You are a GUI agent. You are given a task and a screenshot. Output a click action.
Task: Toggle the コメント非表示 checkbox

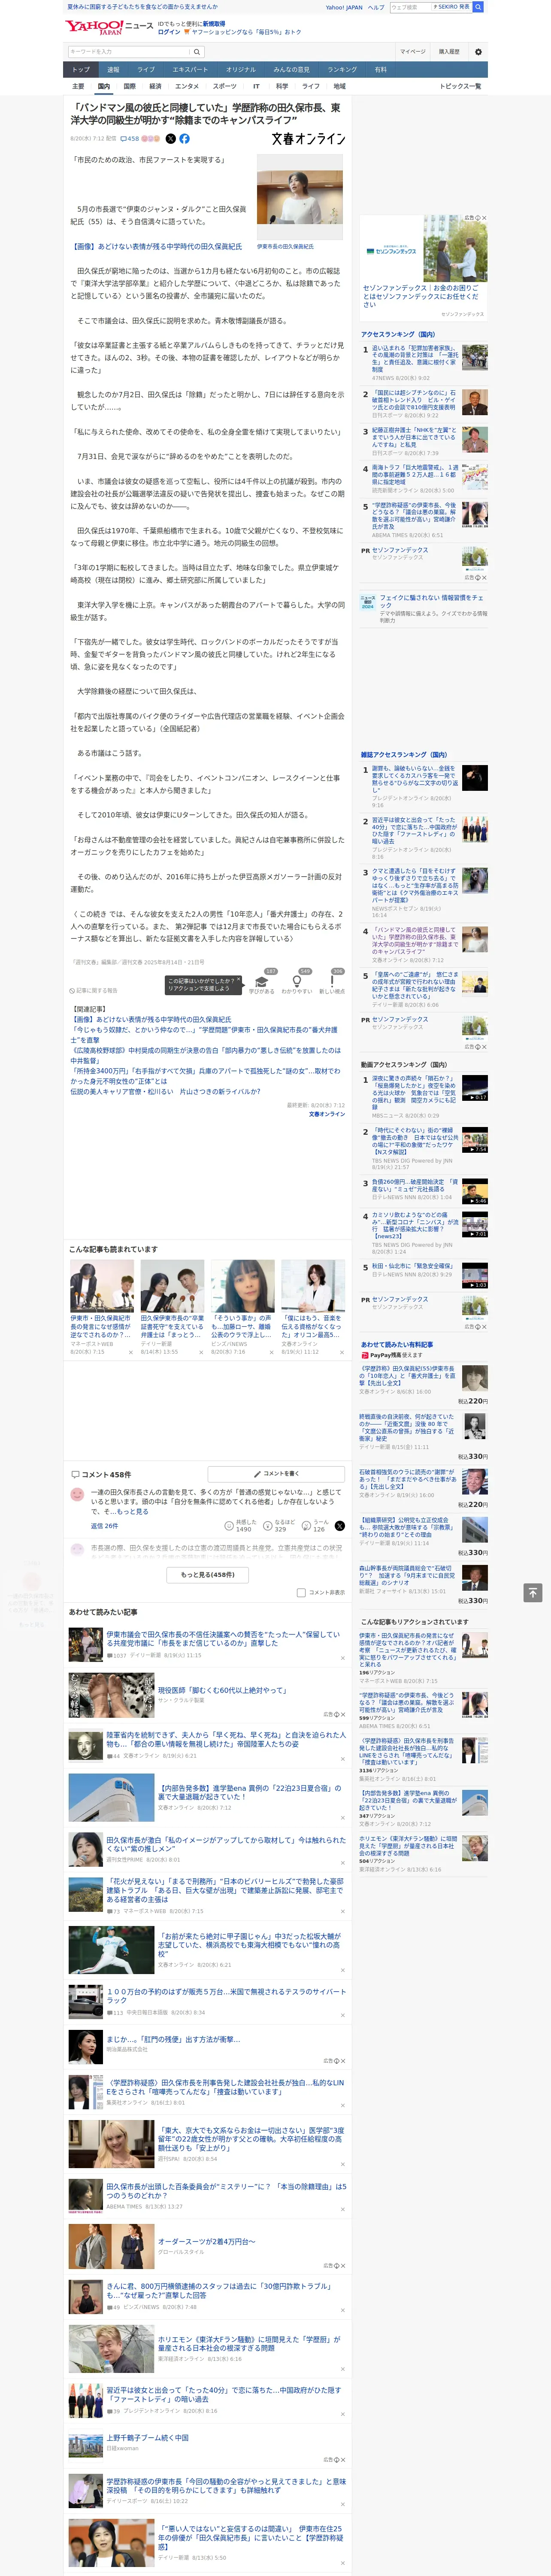[301, 1592]
